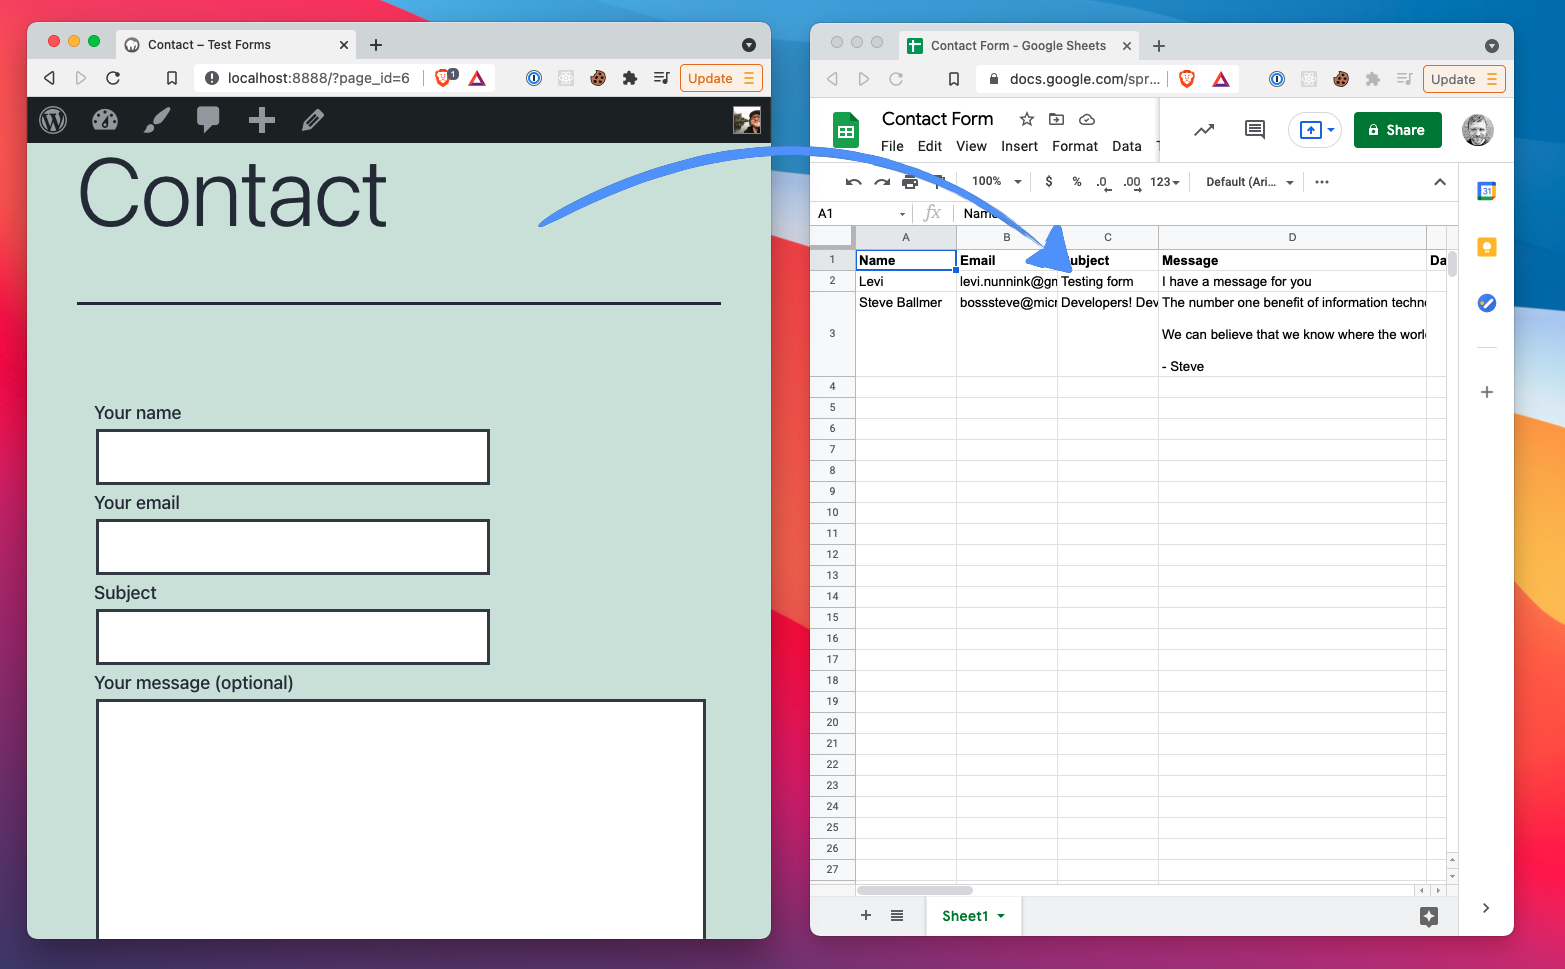Go back in the Contact – Test Forms window

click(49, 78)
